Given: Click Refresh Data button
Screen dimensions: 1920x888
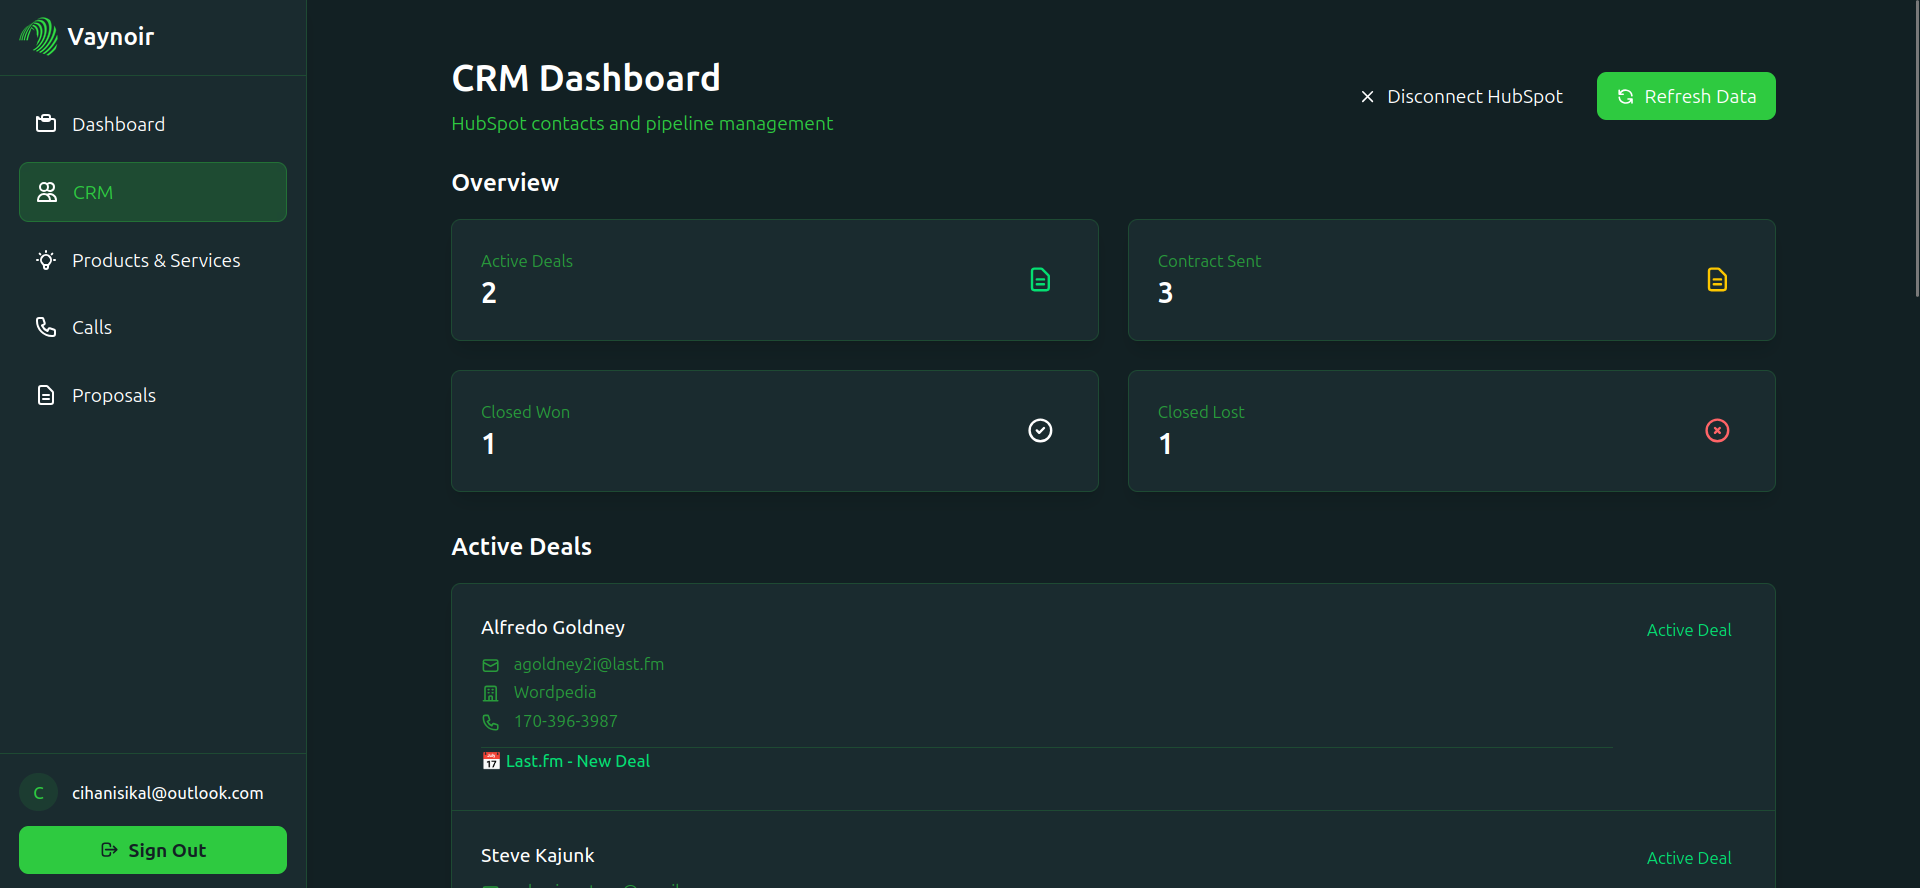Looking at the screenshot, I should point(1686,96).
